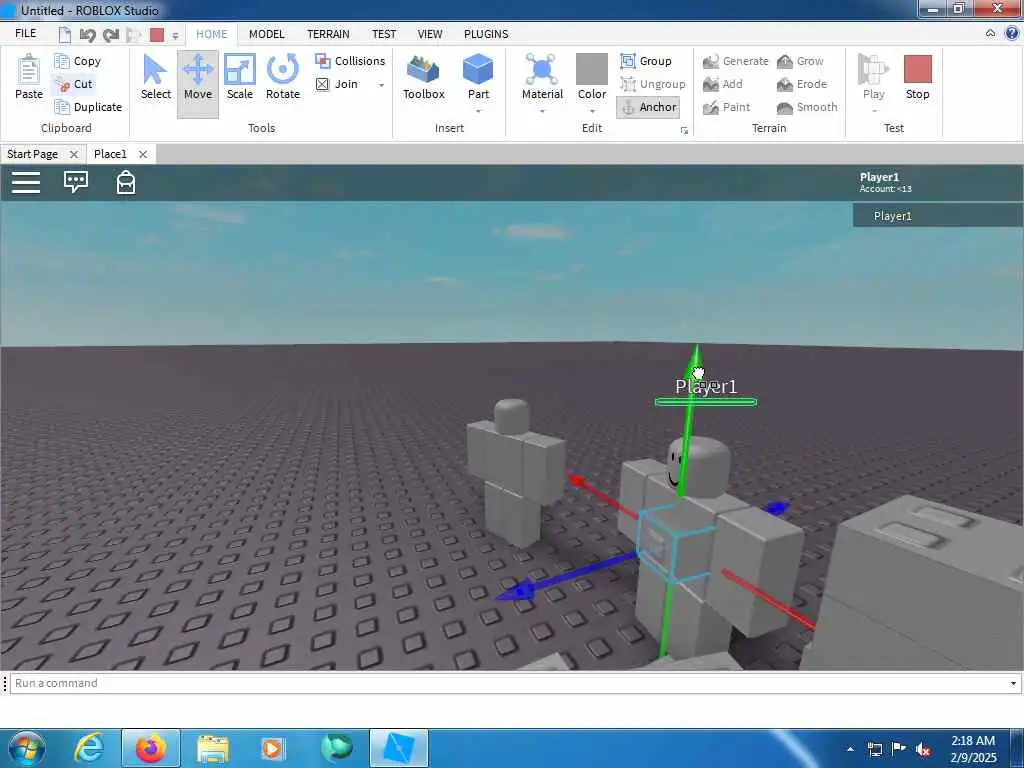This screenshot has height=768, width=1024.
Task: Click the New file quick access icon
Action: pos(65,35)
